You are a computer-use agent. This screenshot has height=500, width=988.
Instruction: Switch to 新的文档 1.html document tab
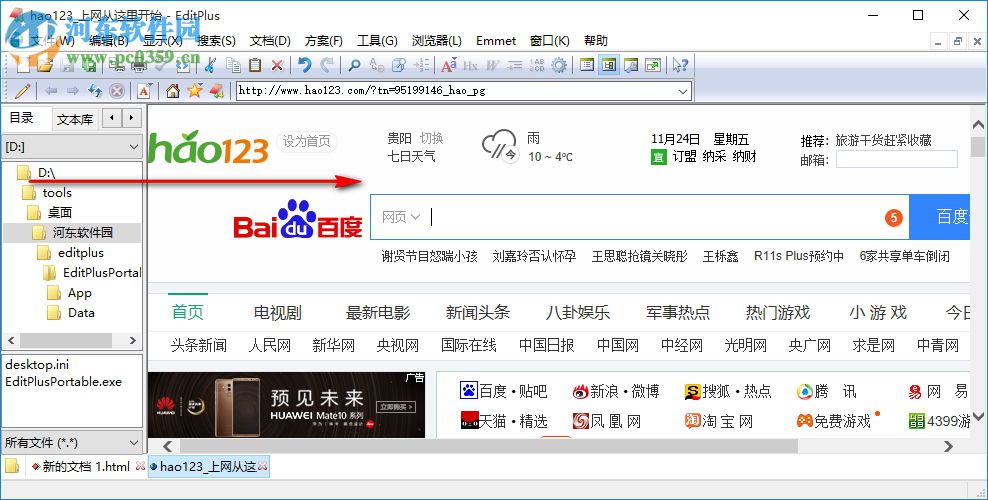coord(86,467)
